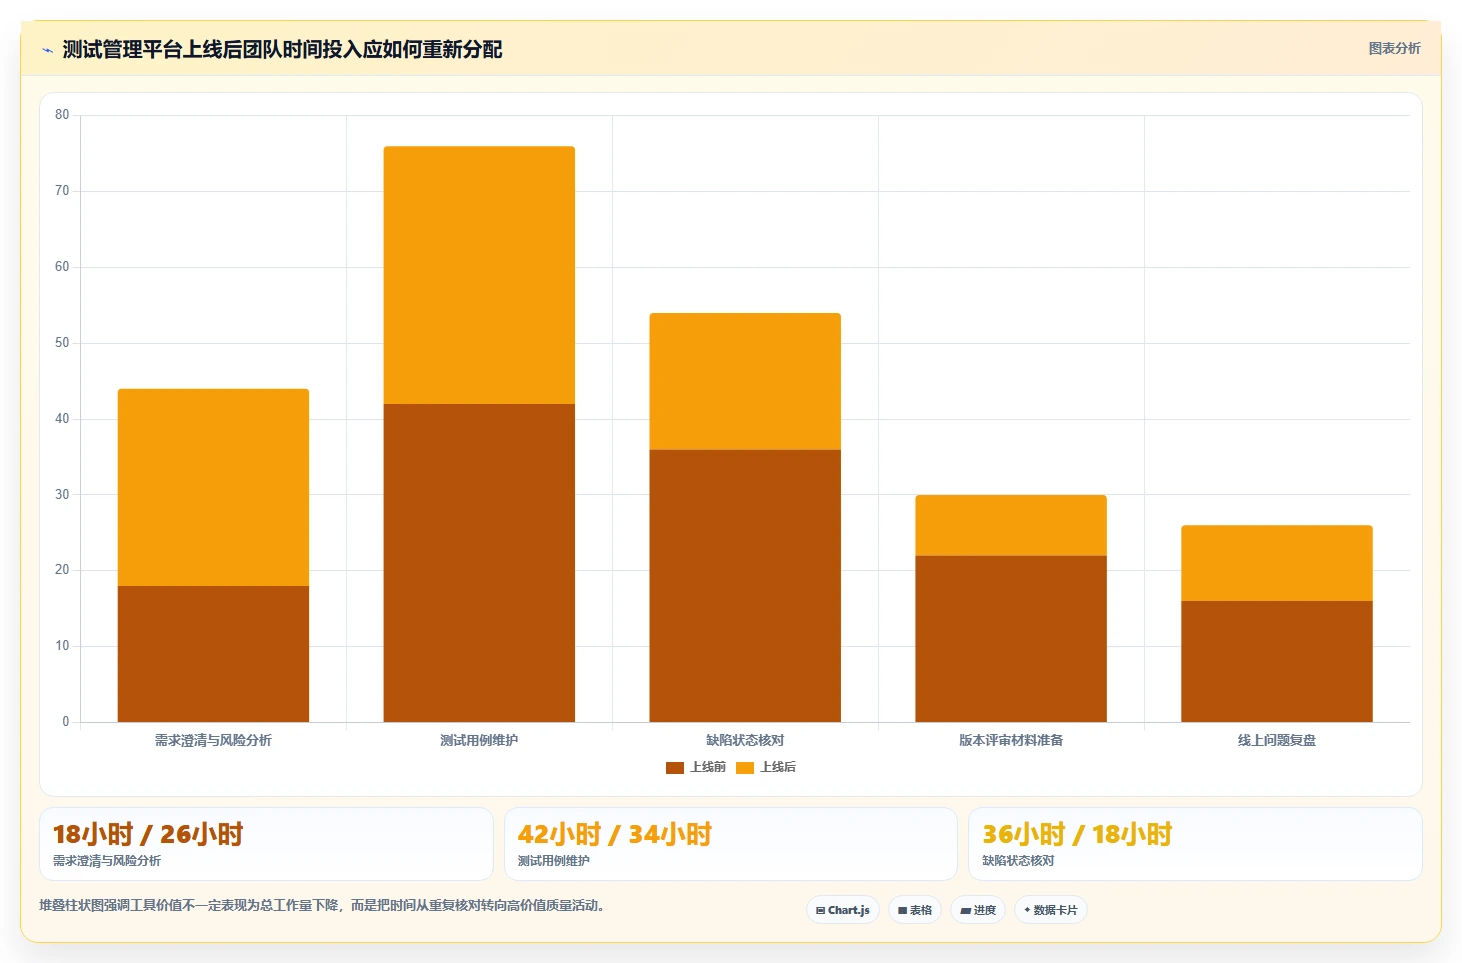Click the orange 上线后 segment of the 线上问题复盘 bar

[x=1277, y=563]
